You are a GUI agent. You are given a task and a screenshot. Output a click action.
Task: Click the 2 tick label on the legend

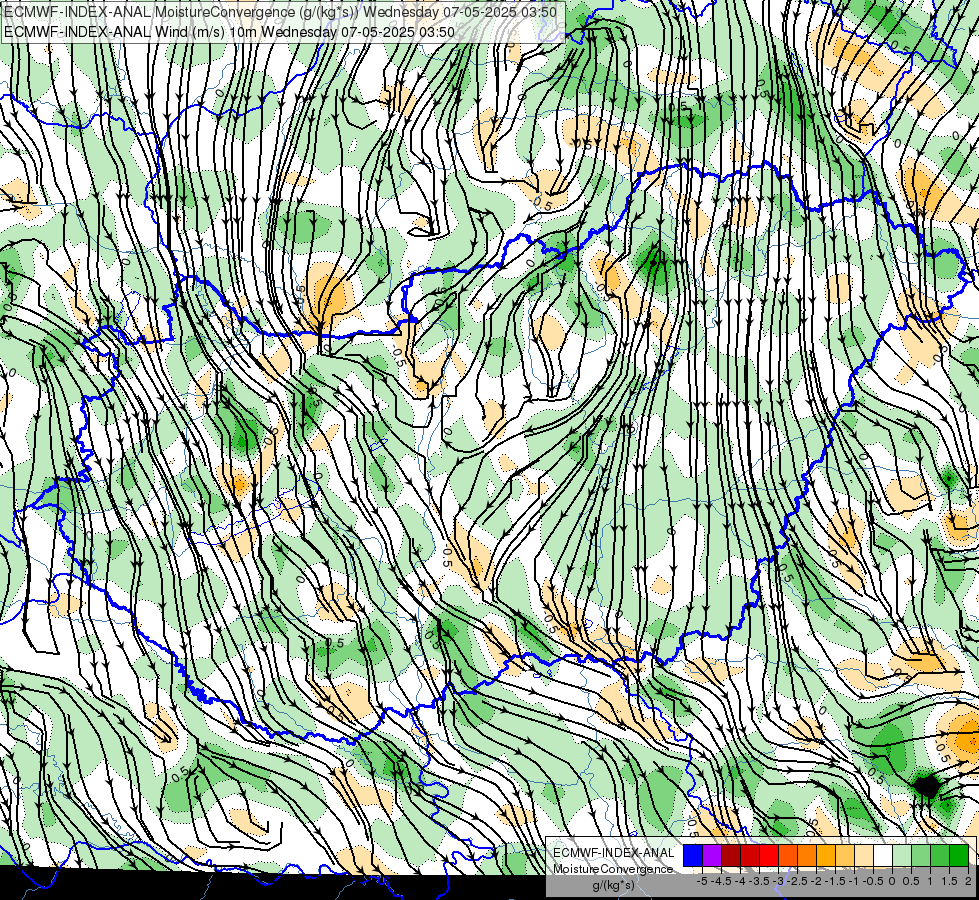point(968,881)
